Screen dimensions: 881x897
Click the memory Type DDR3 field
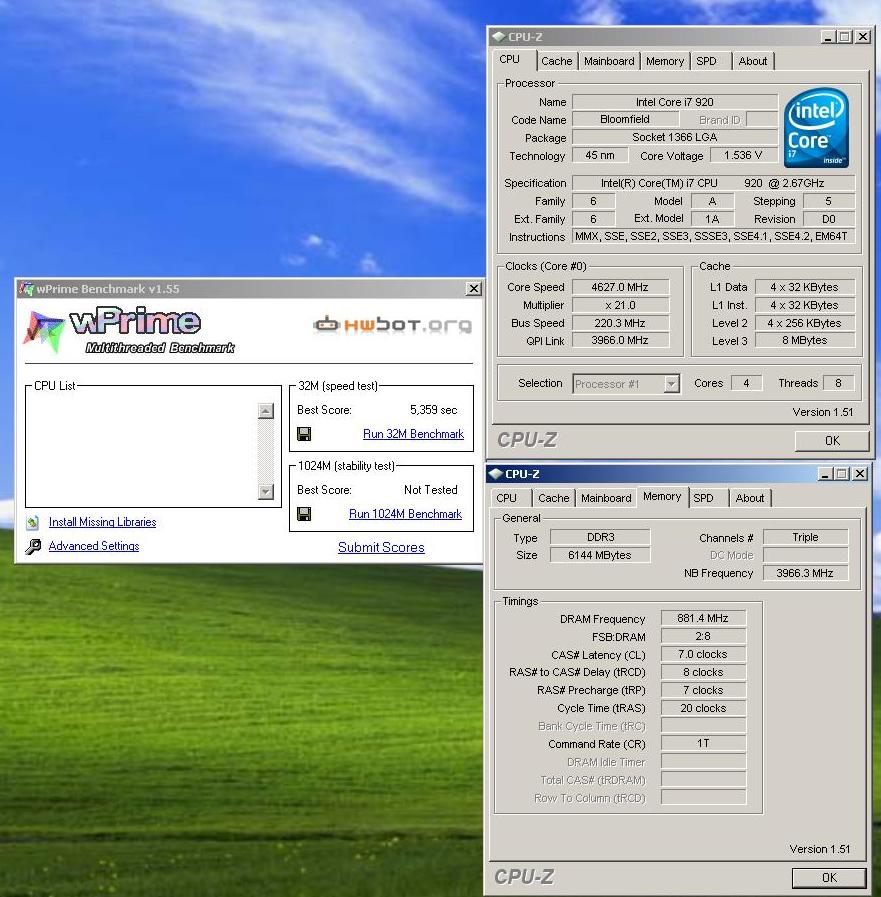coord(600,538)
